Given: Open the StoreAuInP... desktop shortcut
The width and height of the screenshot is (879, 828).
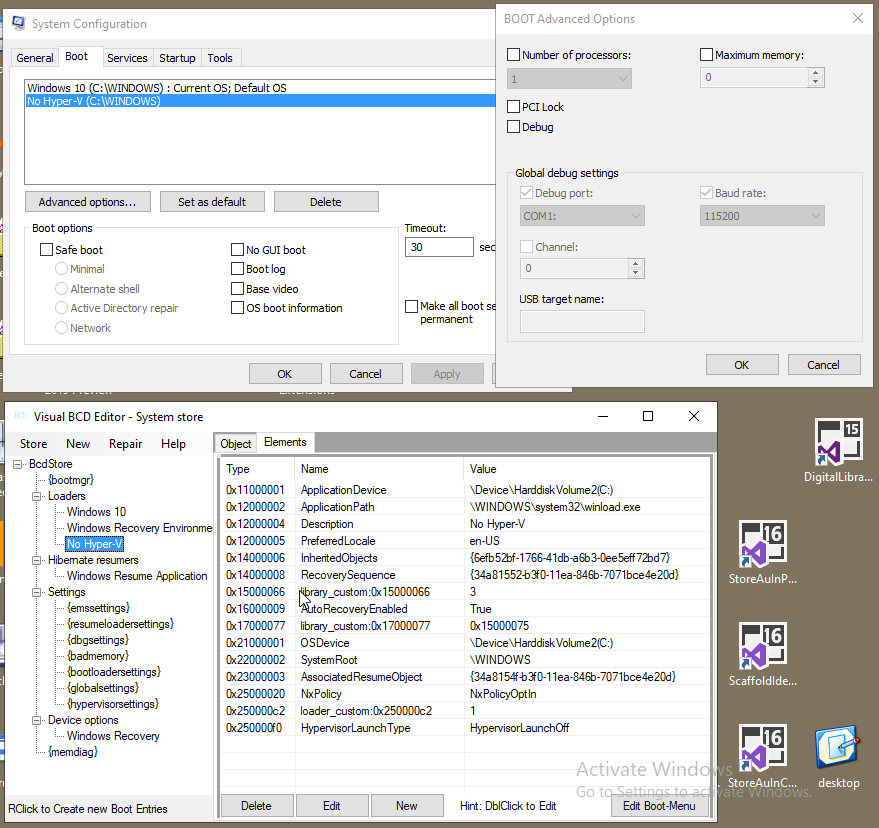Looking at the screenshot, I should 762,552.
